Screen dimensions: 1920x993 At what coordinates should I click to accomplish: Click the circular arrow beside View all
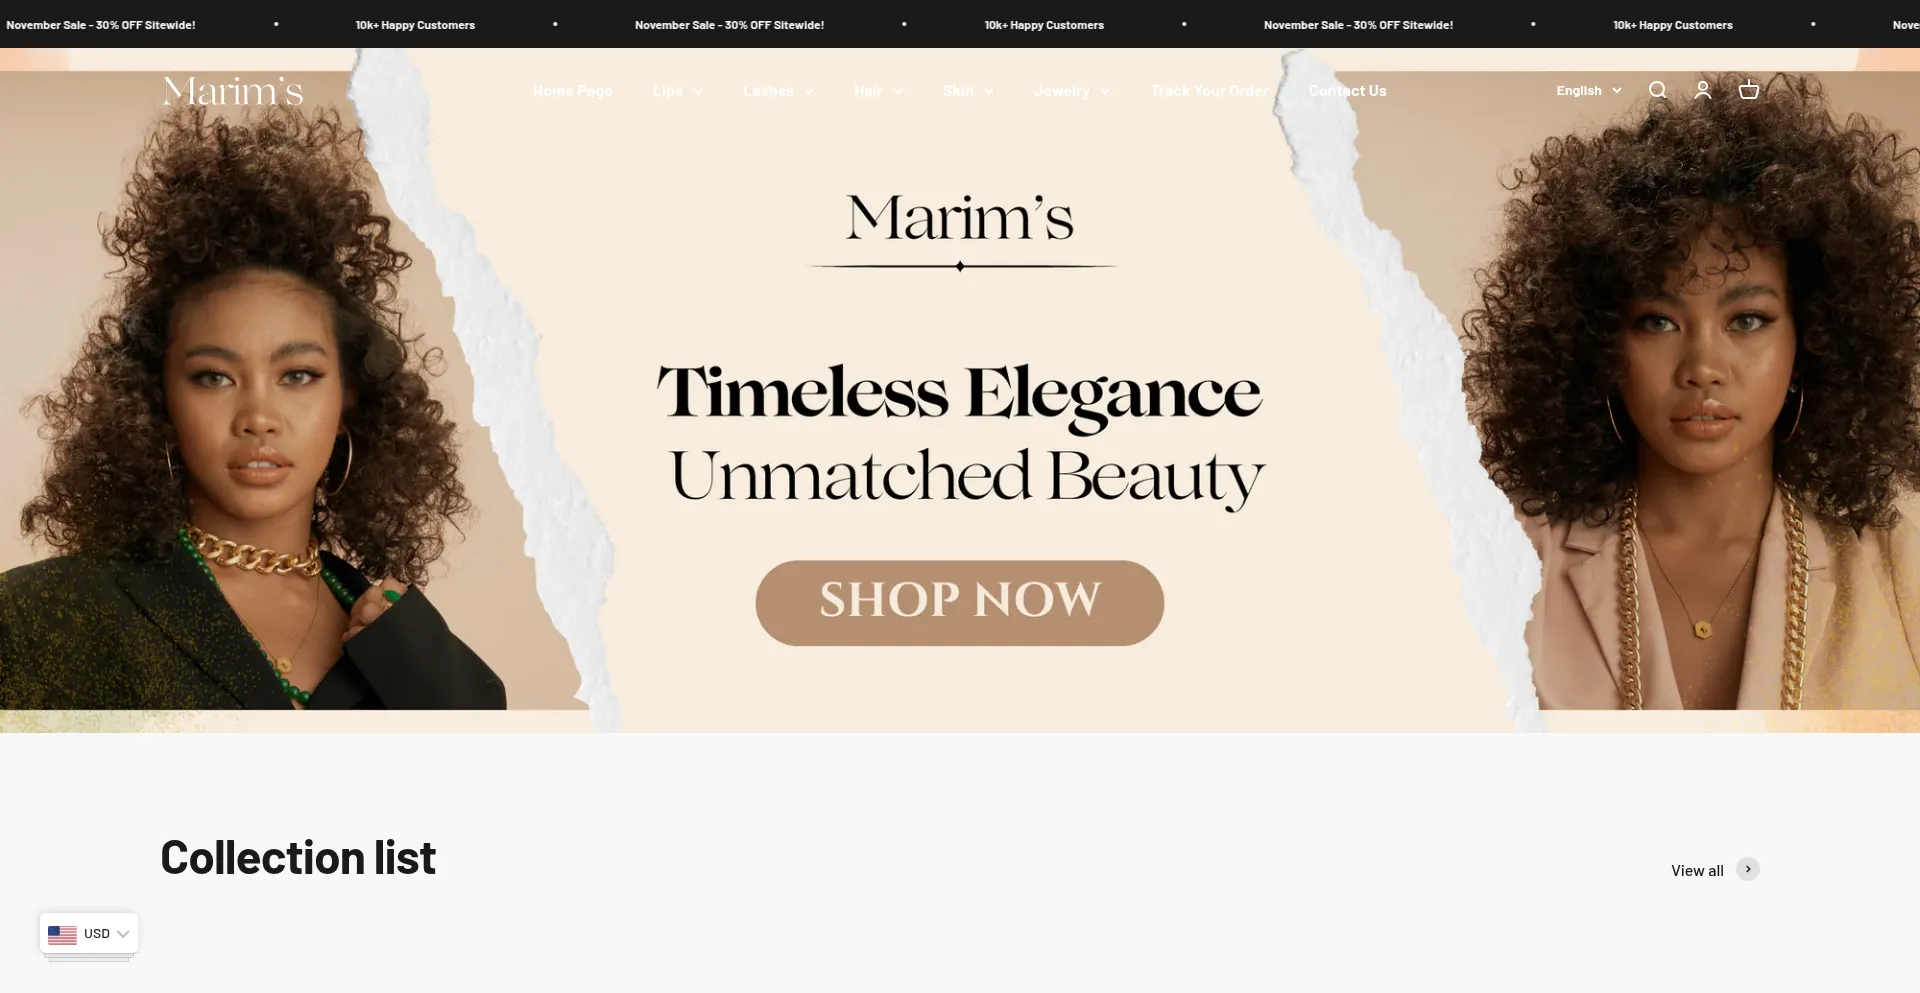(x=1748, y=869)
